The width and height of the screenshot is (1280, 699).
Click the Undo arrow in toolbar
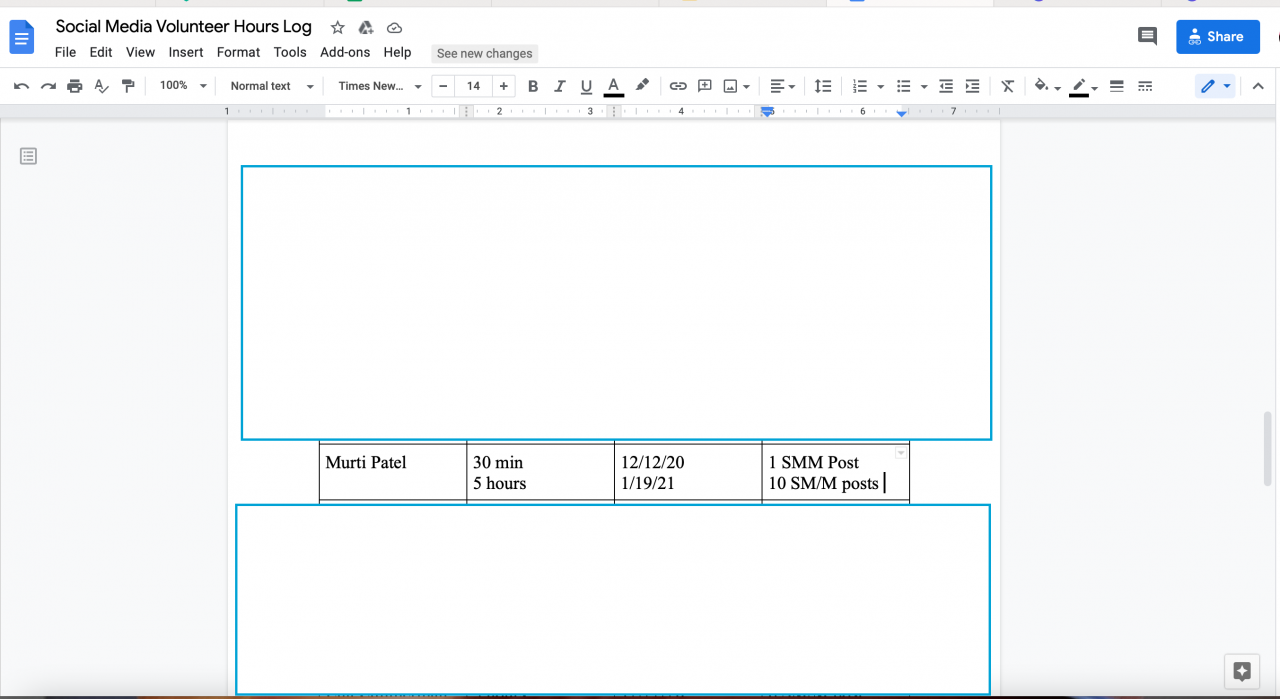pyautogui.click(x=21, y=86)
